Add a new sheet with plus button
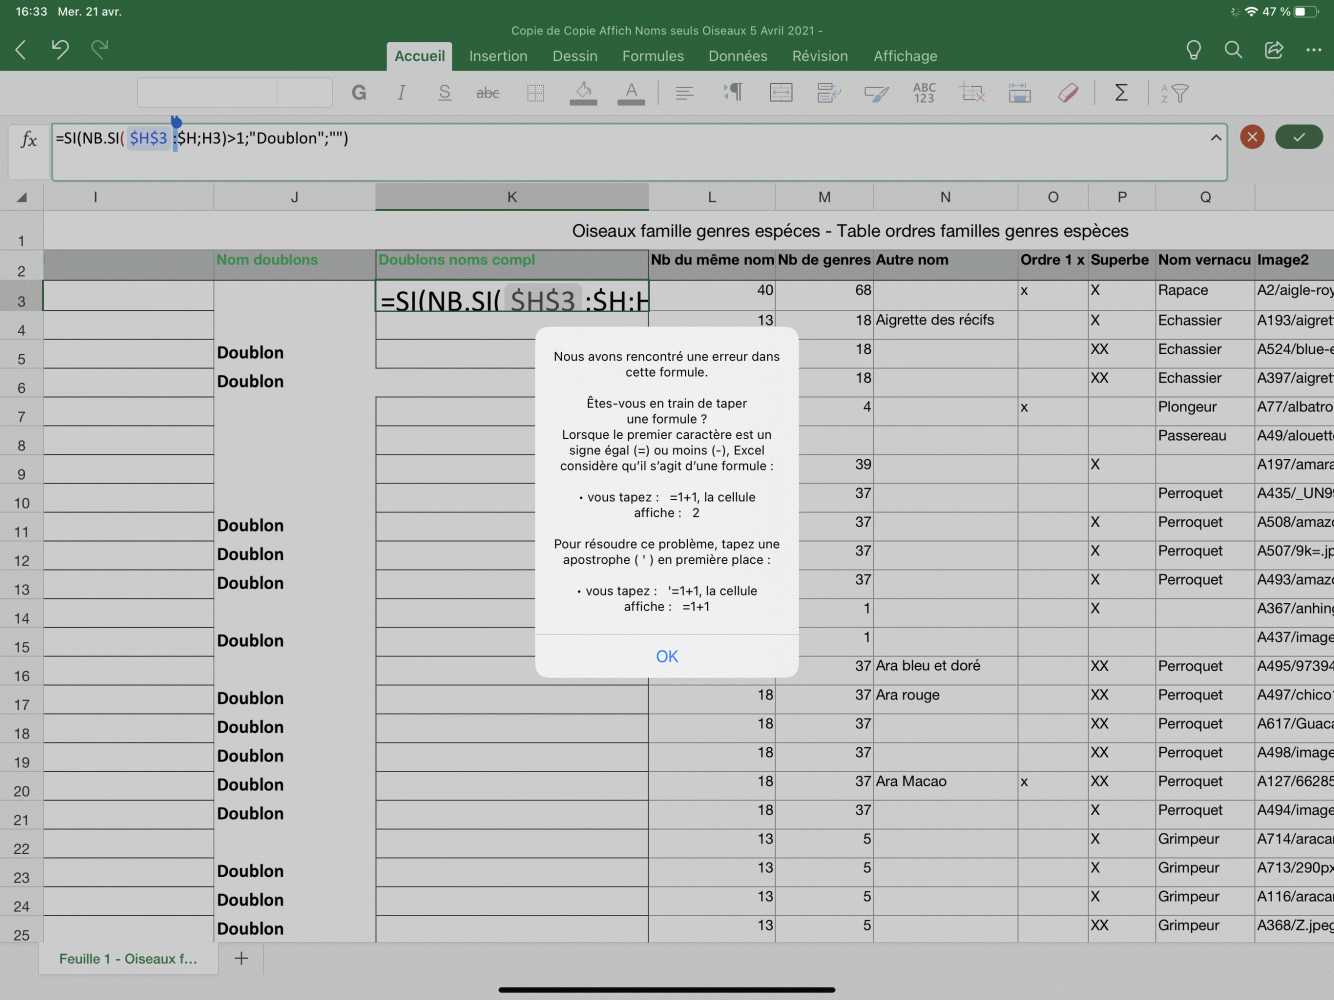 point(241,958)
